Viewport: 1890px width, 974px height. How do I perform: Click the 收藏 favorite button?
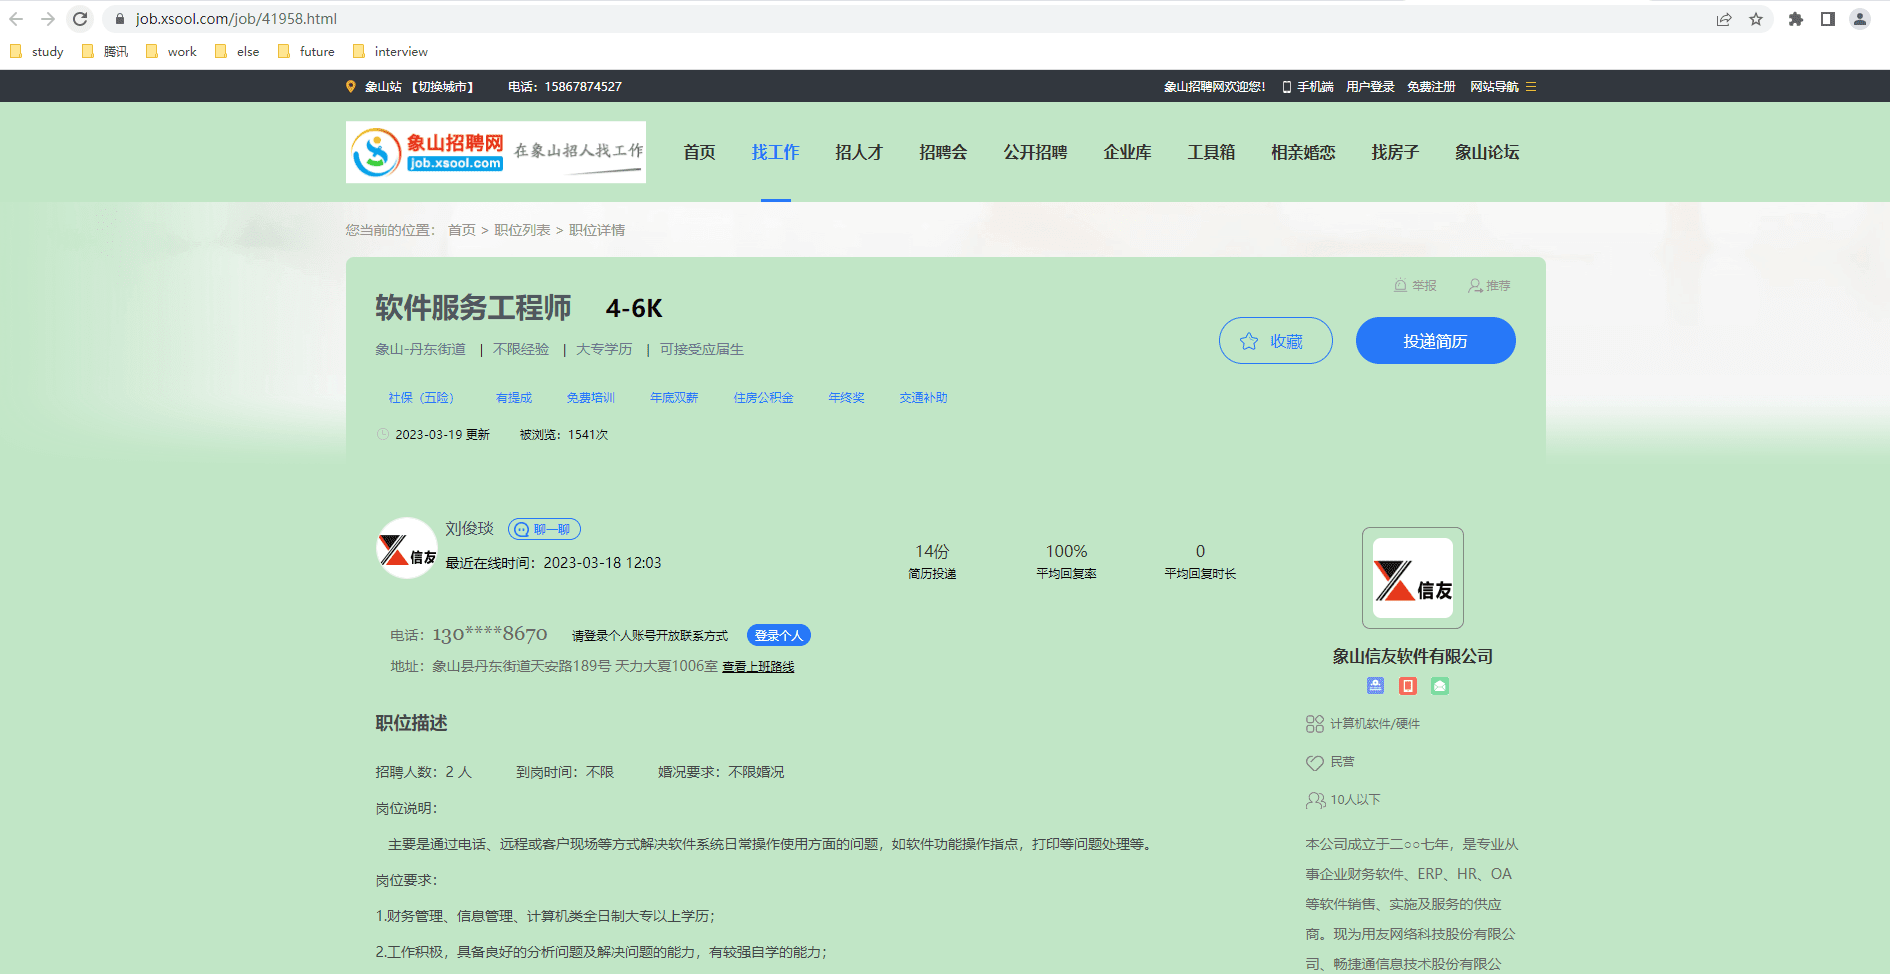coord(1276,341)
